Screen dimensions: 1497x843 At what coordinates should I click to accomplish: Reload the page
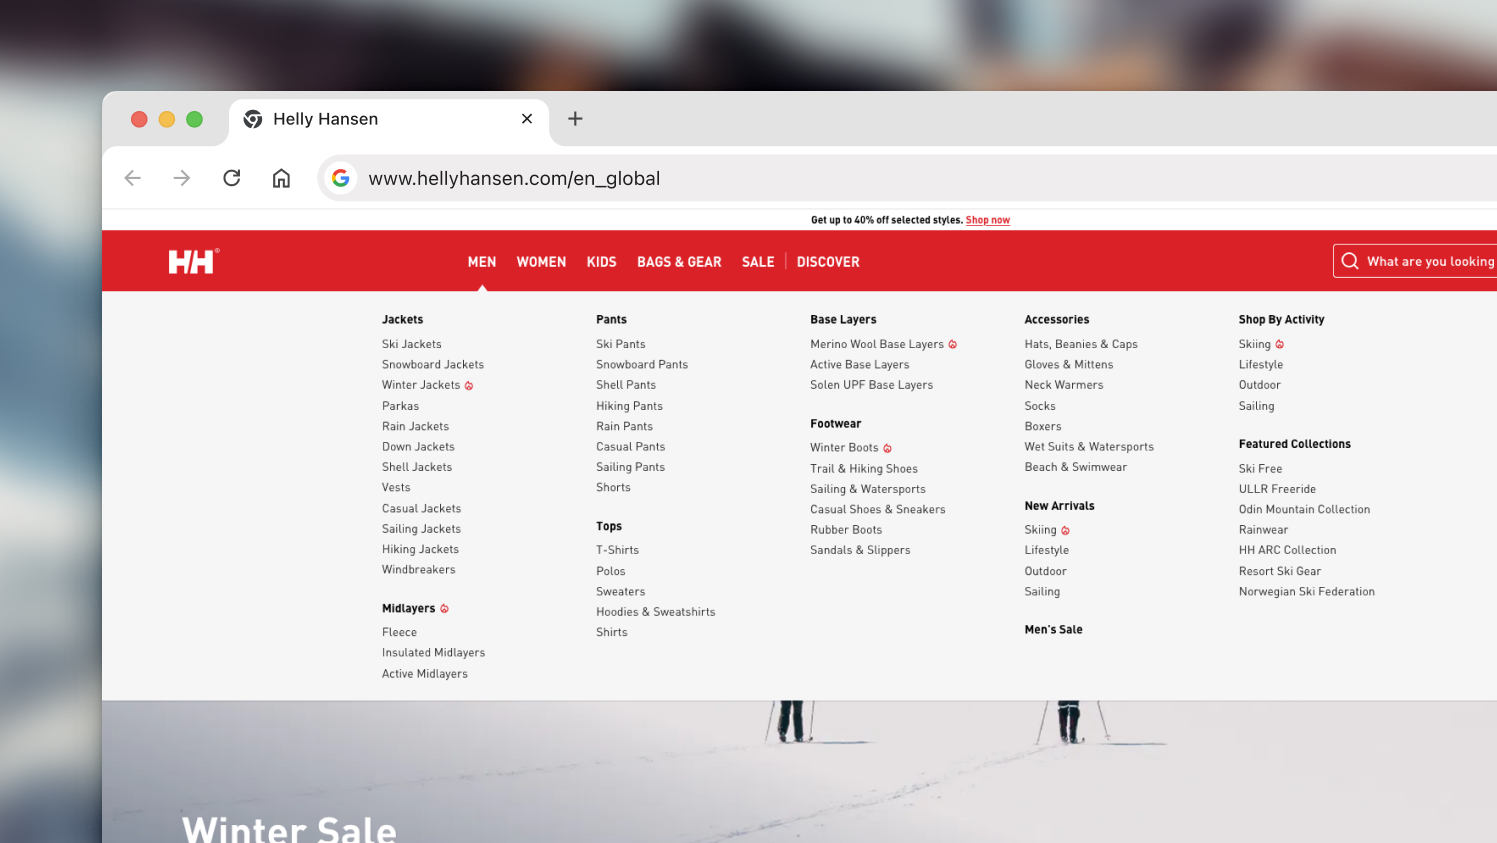click(231, 178)
